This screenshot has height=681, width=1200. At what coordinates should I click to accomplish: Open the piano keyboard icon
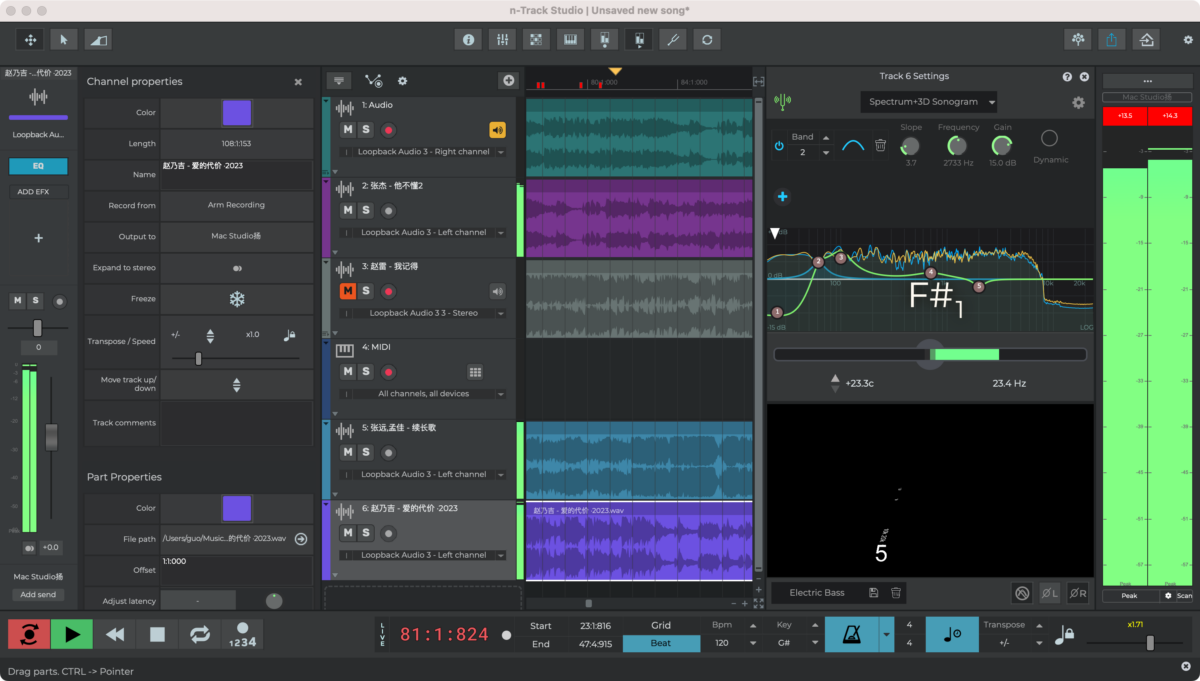(x=570, y=39)
